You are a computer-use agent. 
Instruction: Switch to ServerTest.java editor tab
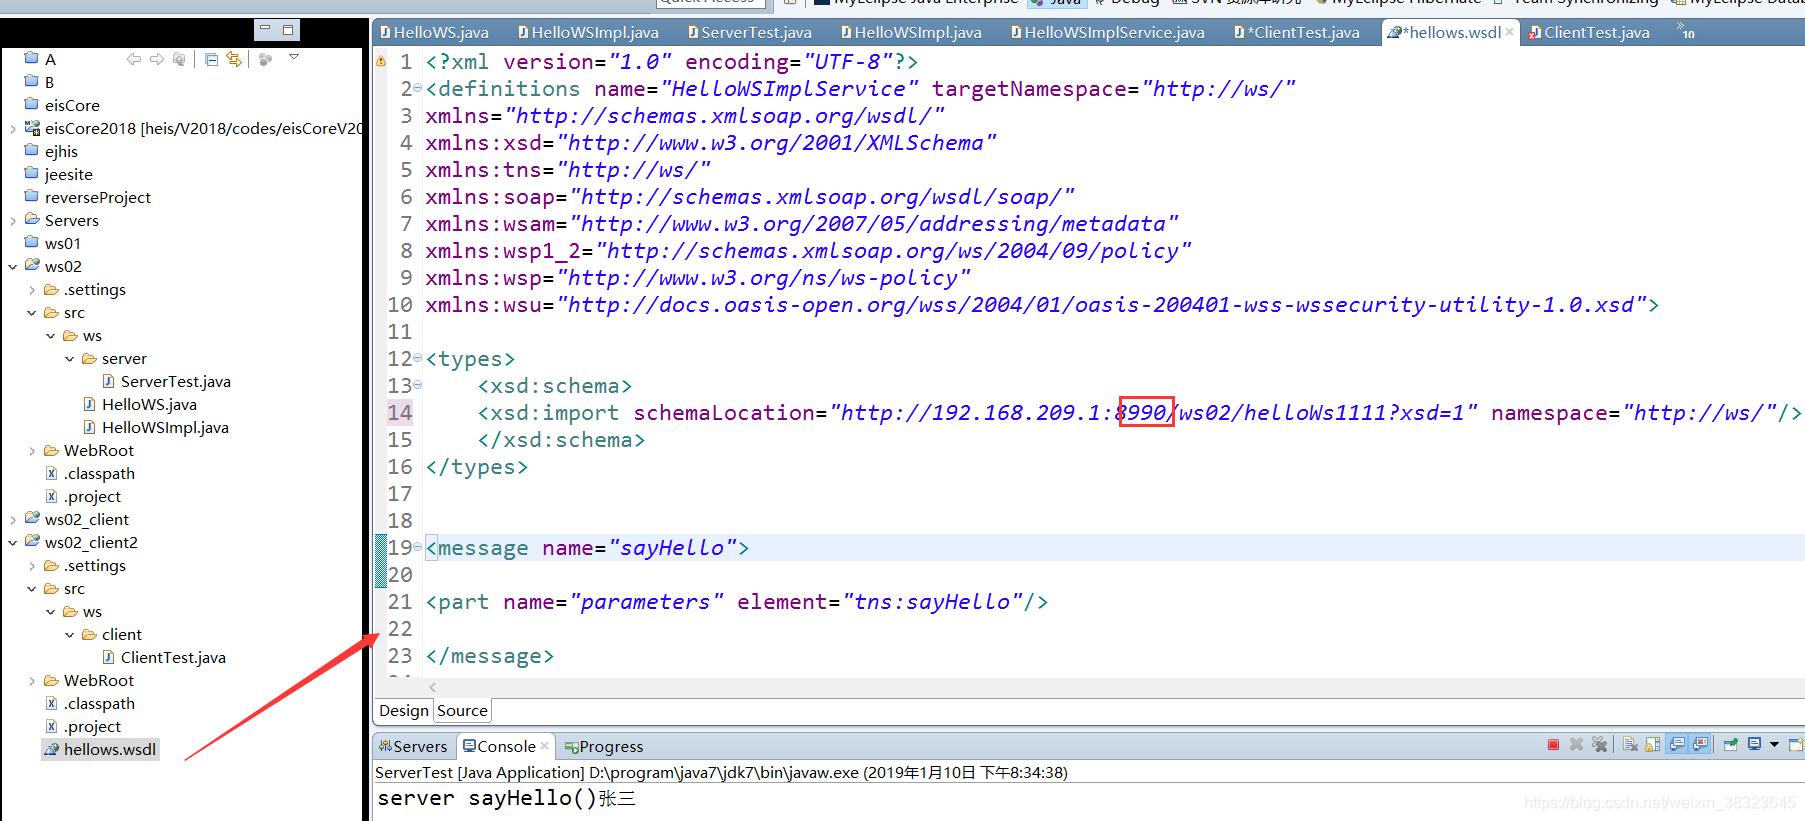[749, 33]
